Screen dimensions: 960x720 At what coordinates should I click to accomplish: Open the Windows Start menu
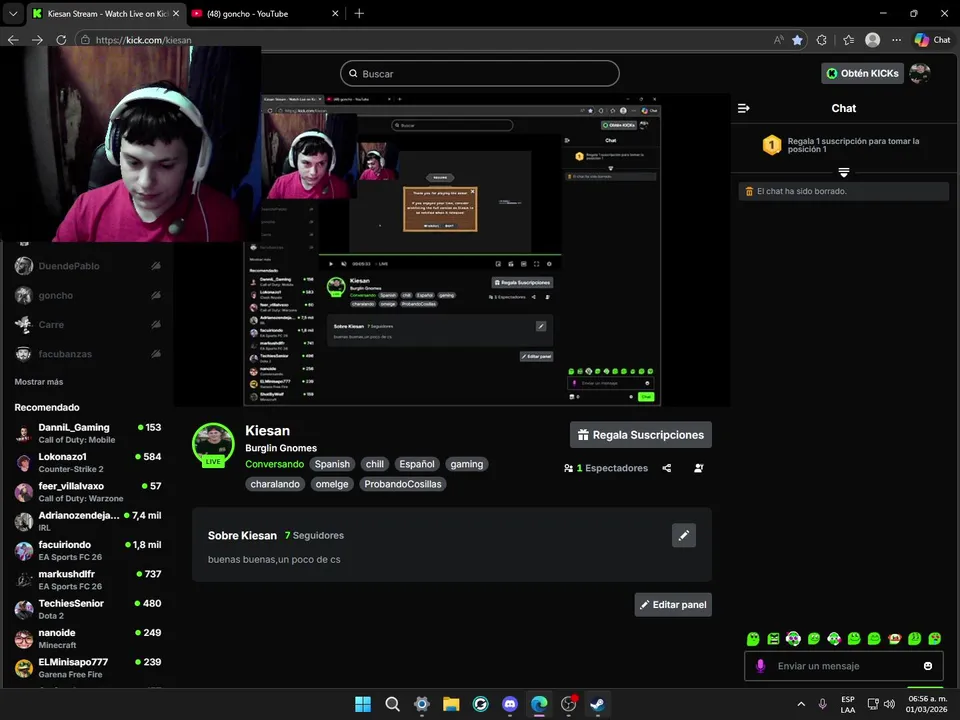363,704
